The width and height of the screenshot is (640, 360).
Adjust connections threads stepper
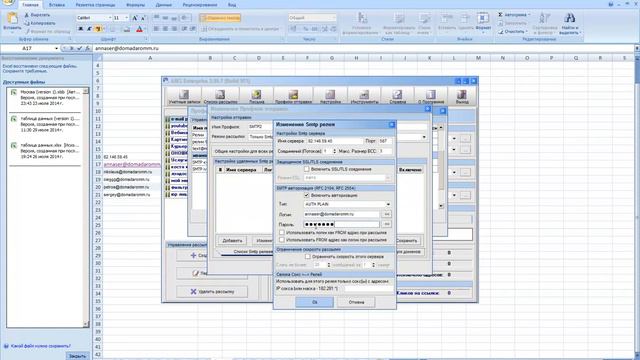pyautogui.click(x=334, y=151)
